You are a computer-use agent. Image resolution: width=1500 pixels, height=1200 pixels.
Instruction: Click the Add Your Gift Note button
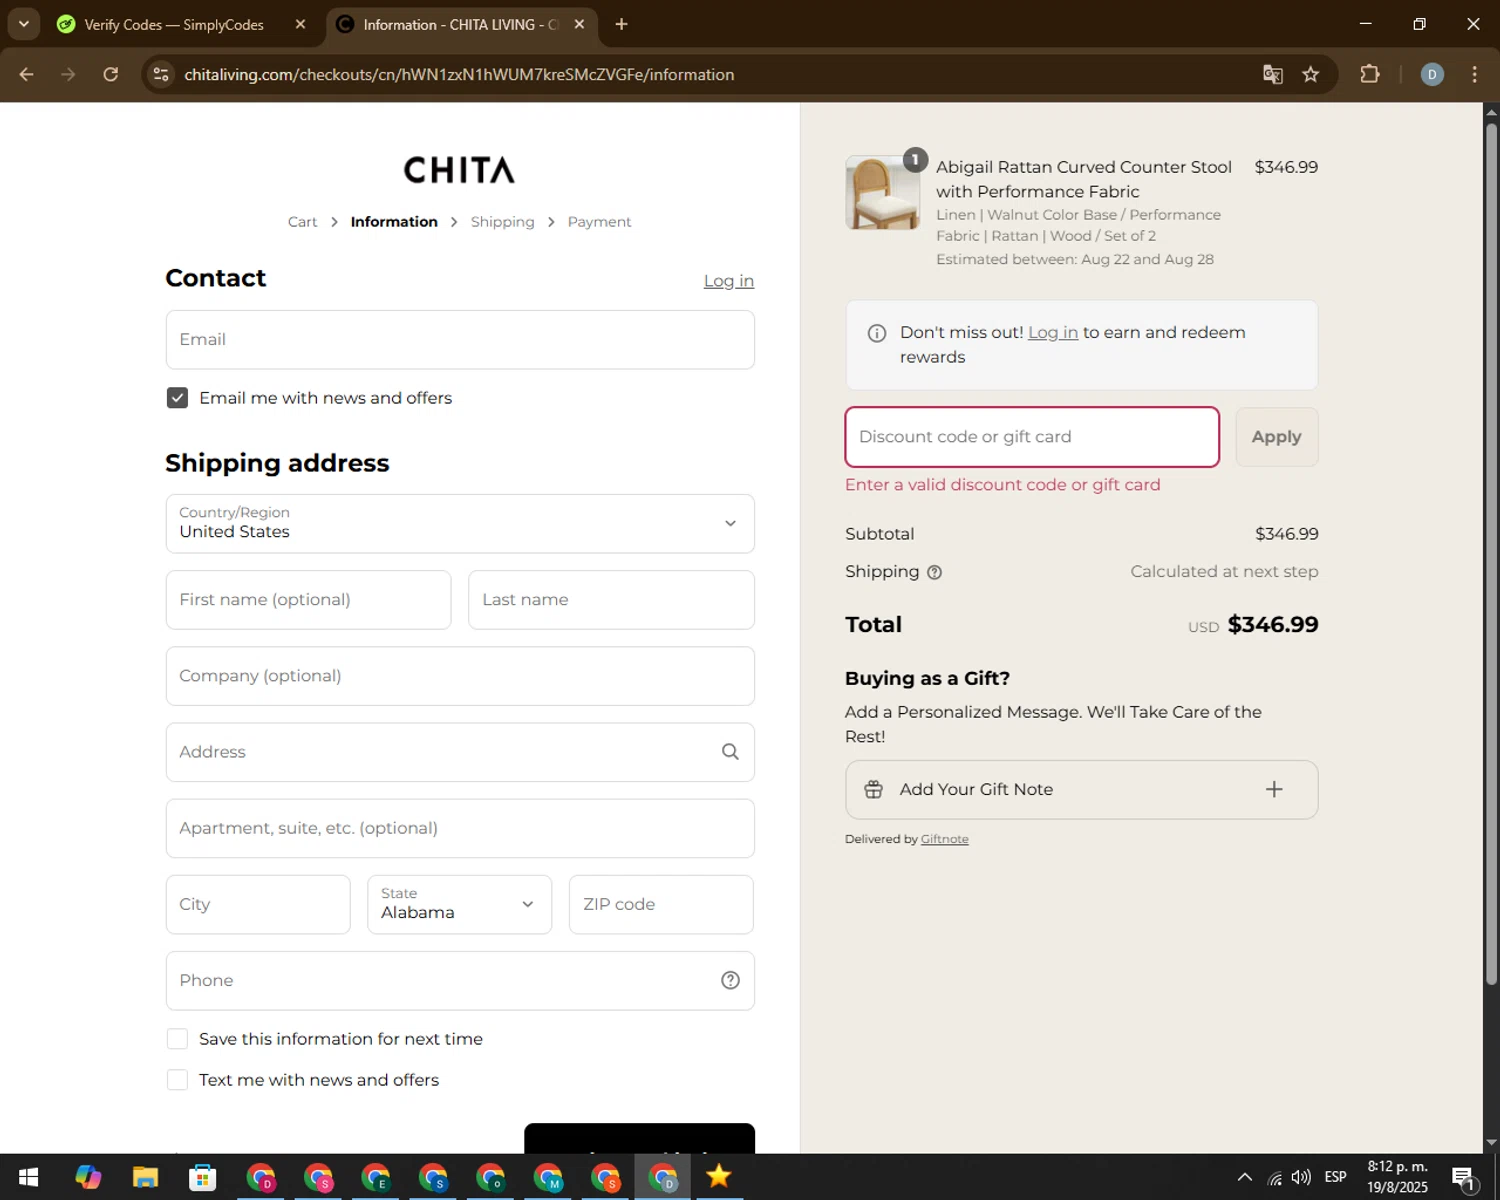click(1081, 789)
